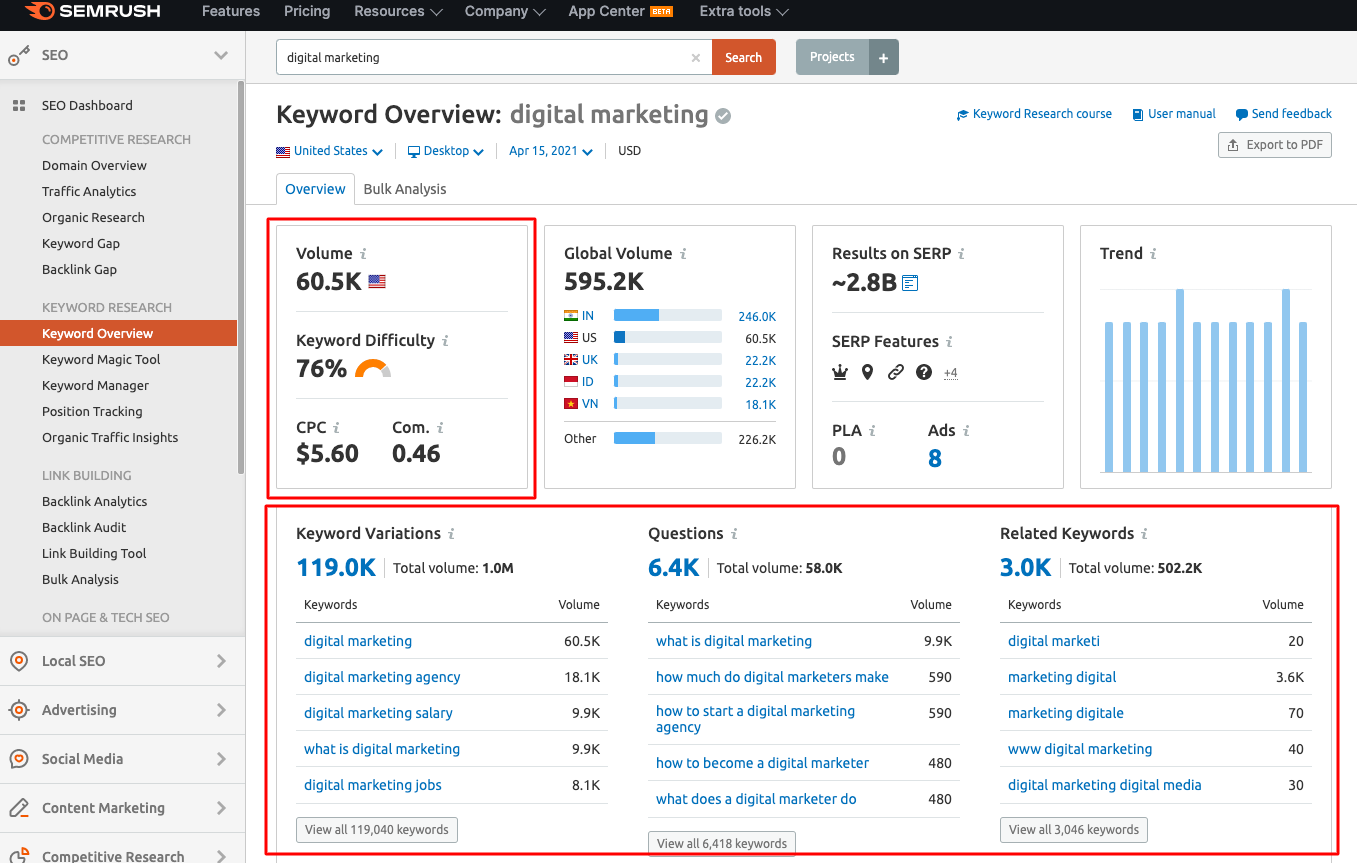Click the US global volume bar
The height and width of the screenshot is (863, 1357).
click(x=668, y=338)
